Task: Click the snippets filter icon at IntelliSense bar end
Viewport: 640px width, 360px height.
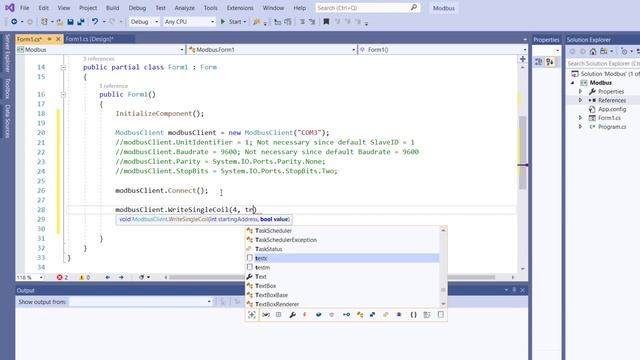Action: (440, 315)
